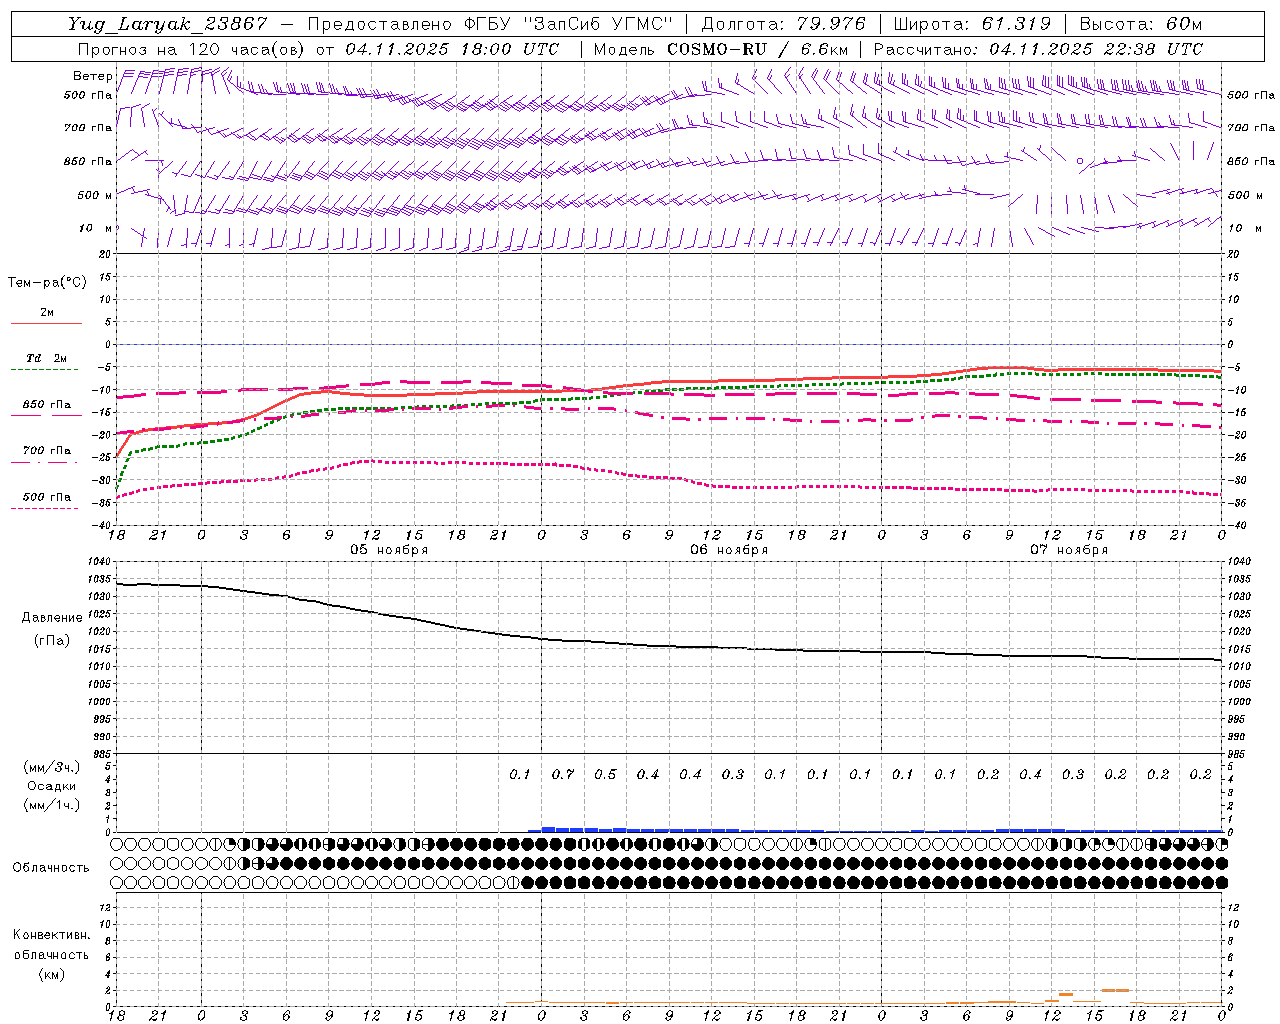
Task: Click the Конвективн. panel label
Action: point(52,935)
